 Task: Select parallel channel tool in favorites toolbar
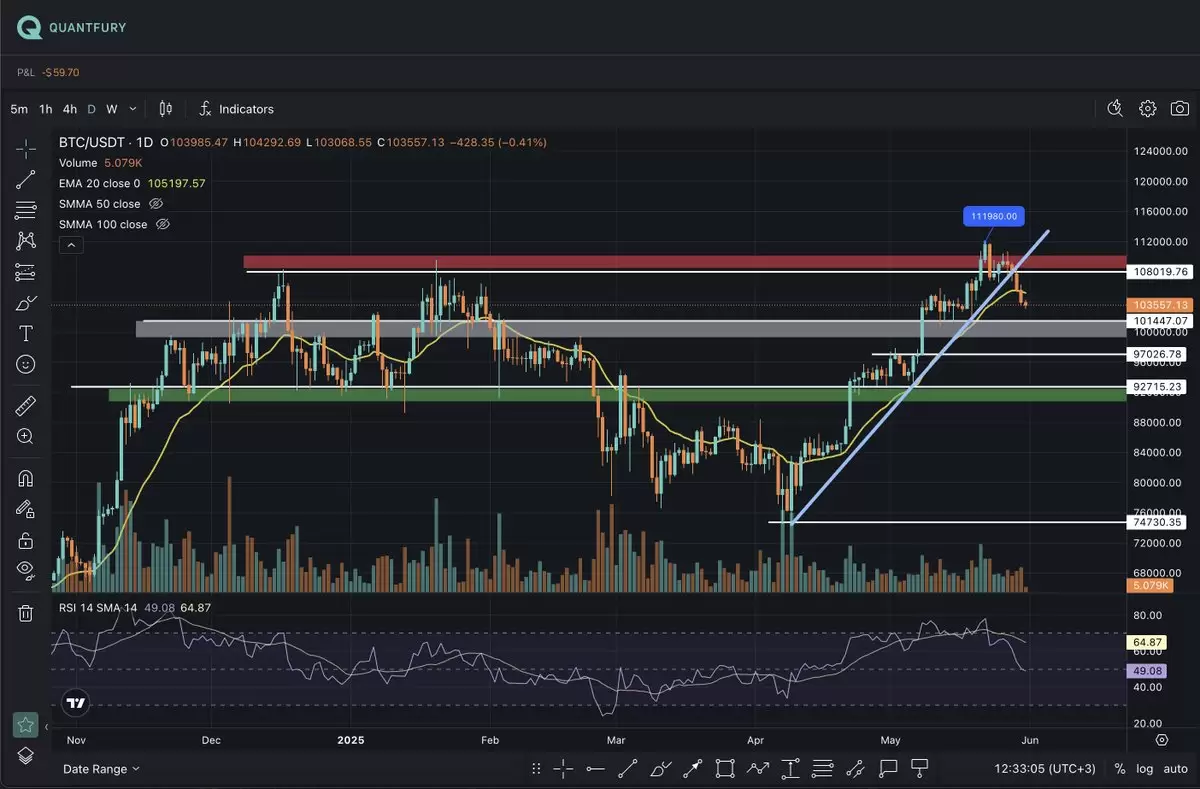click(x=855, y=768)
